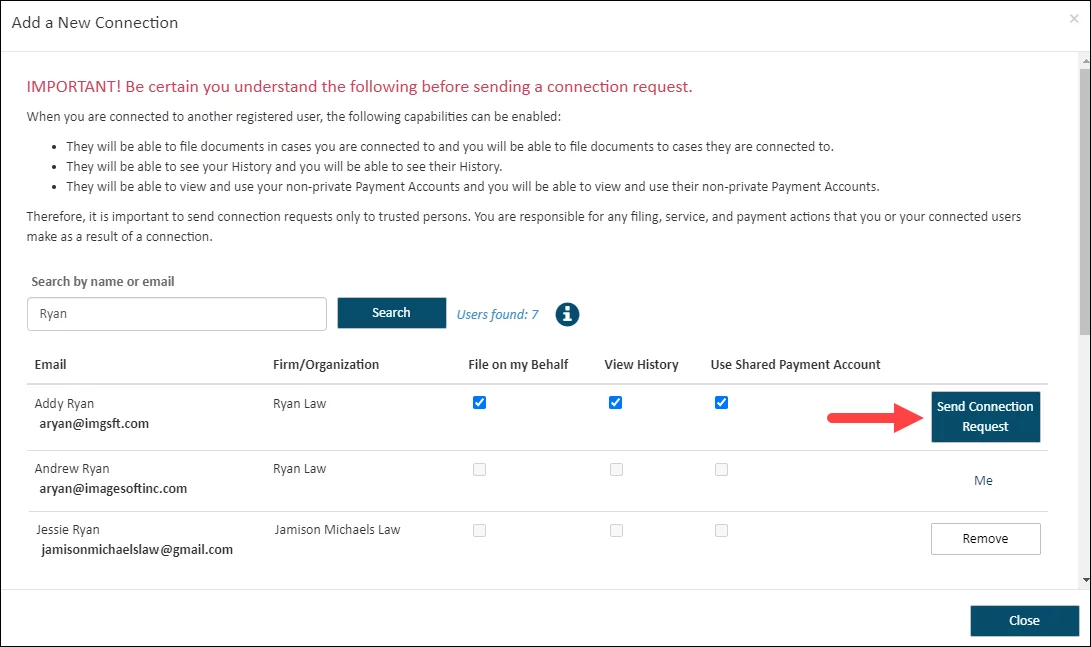This screenshot has width=1091, height=647.
Task: Click the Firm/Organization column header
Action: pyautogui.click(x=326, y=365)
